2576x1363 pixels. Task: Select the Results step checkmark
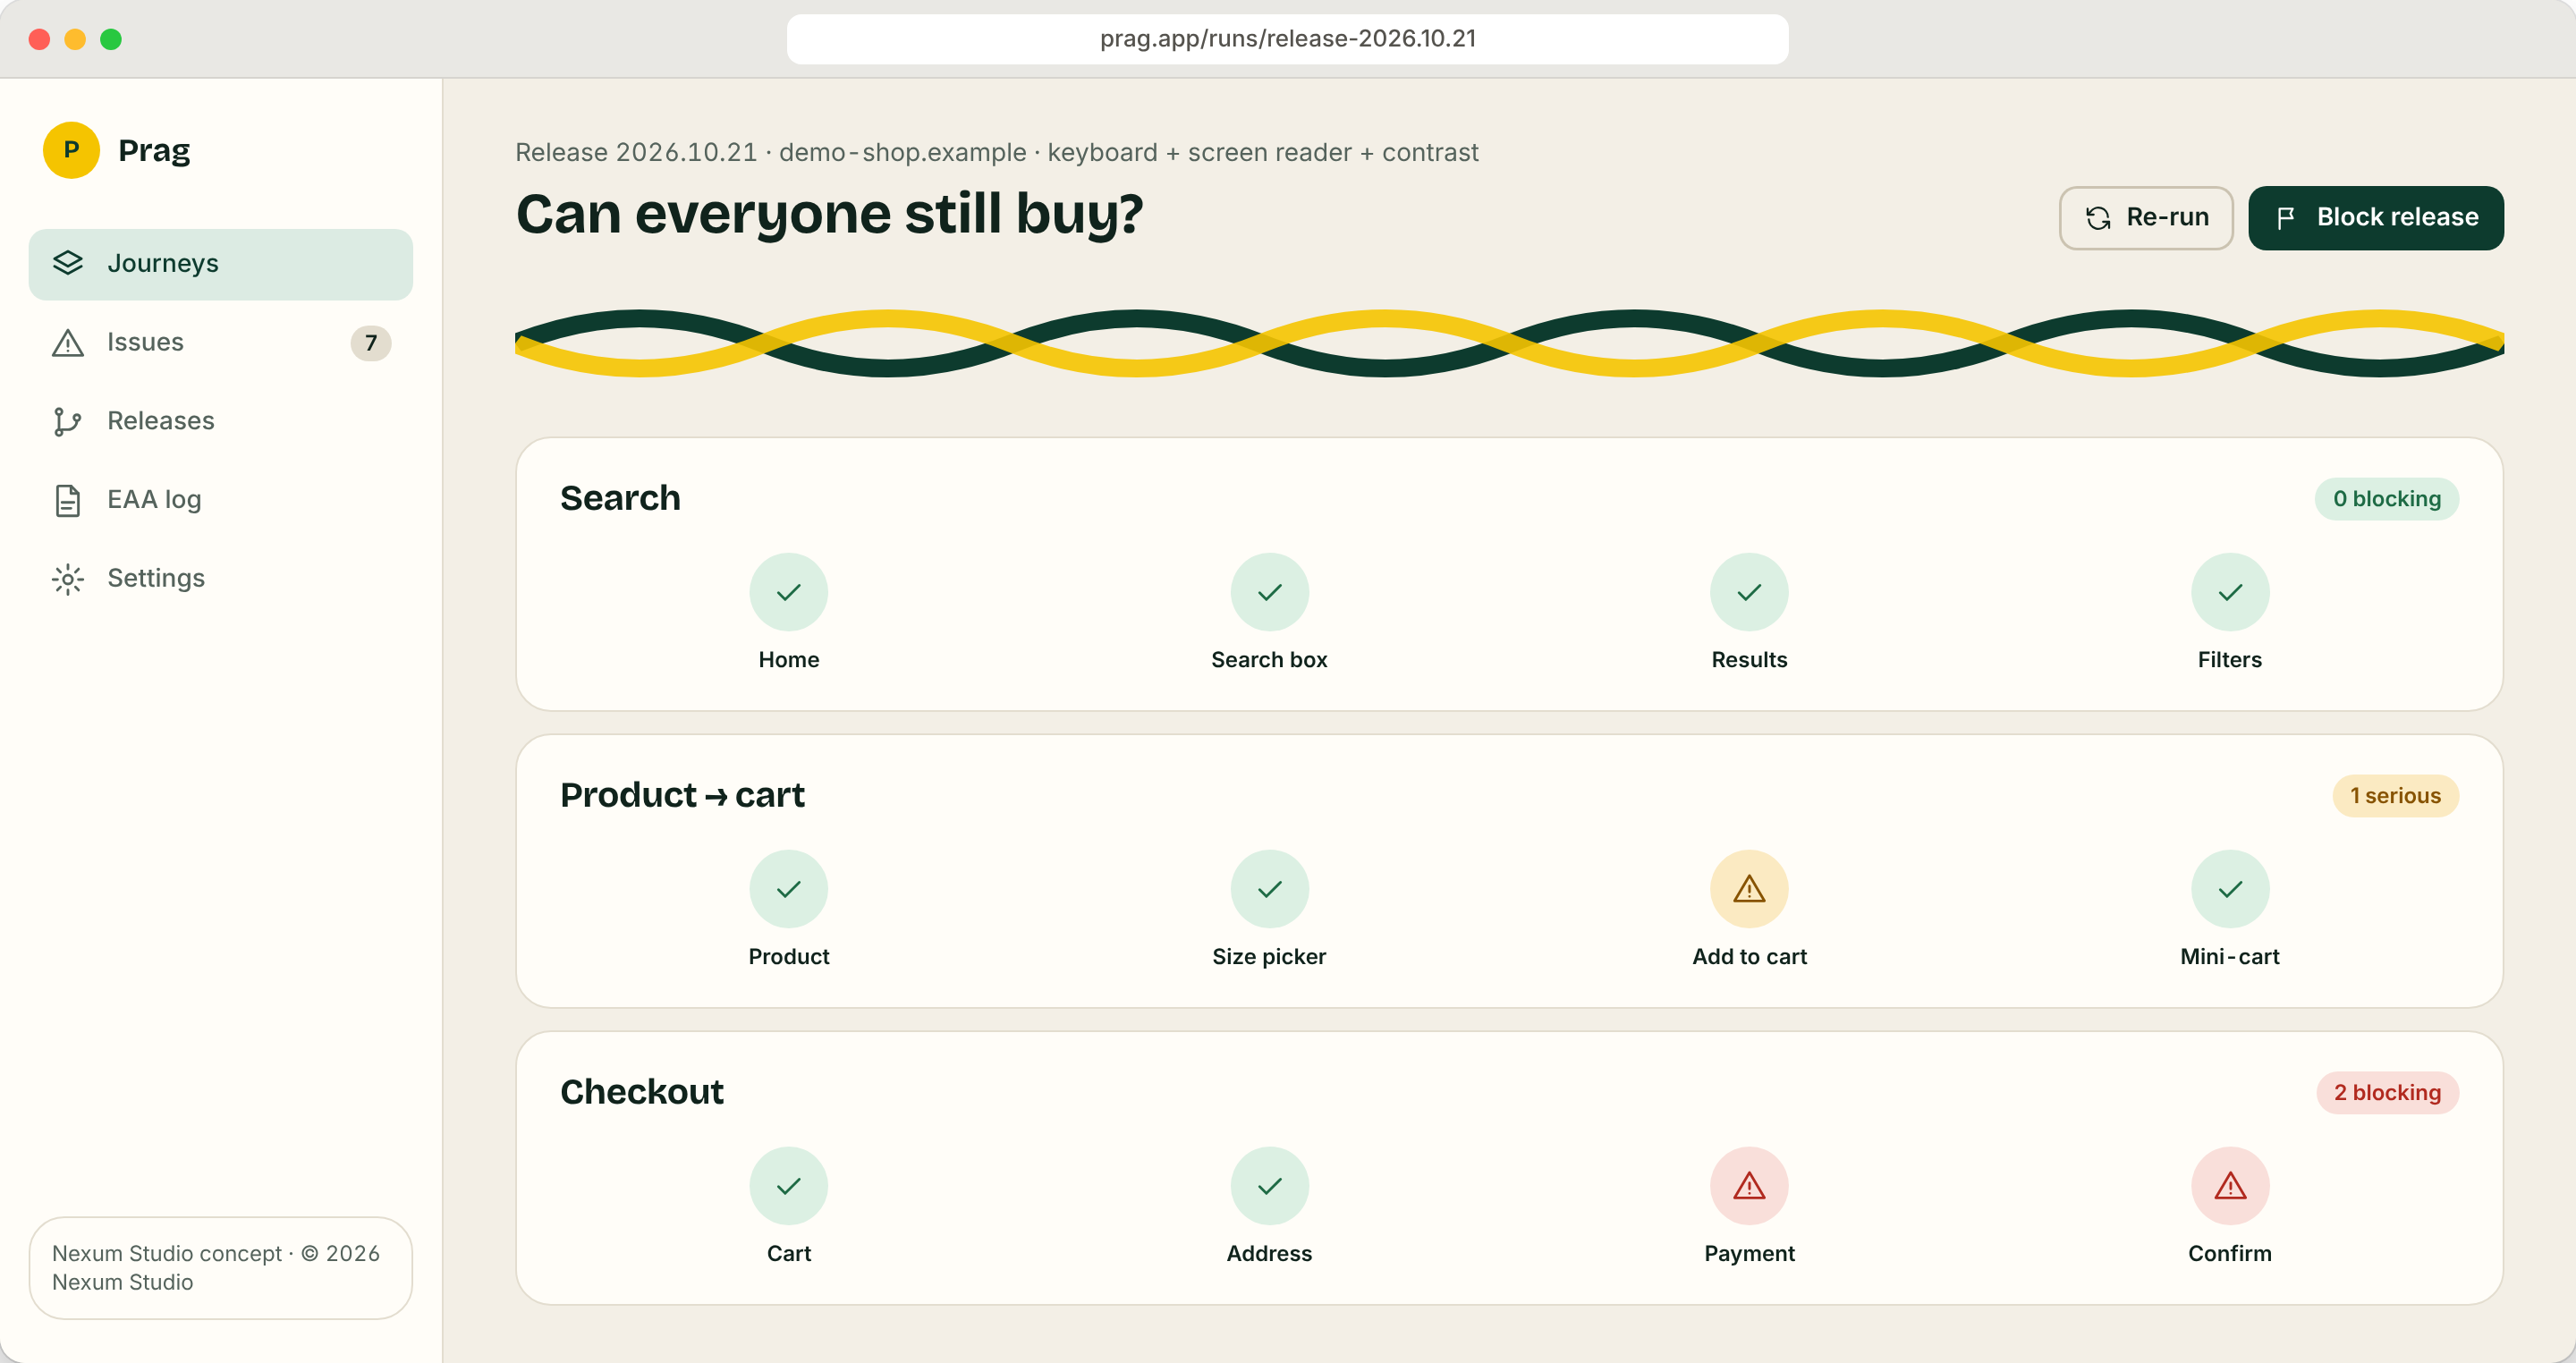[x=1749, y=592]
